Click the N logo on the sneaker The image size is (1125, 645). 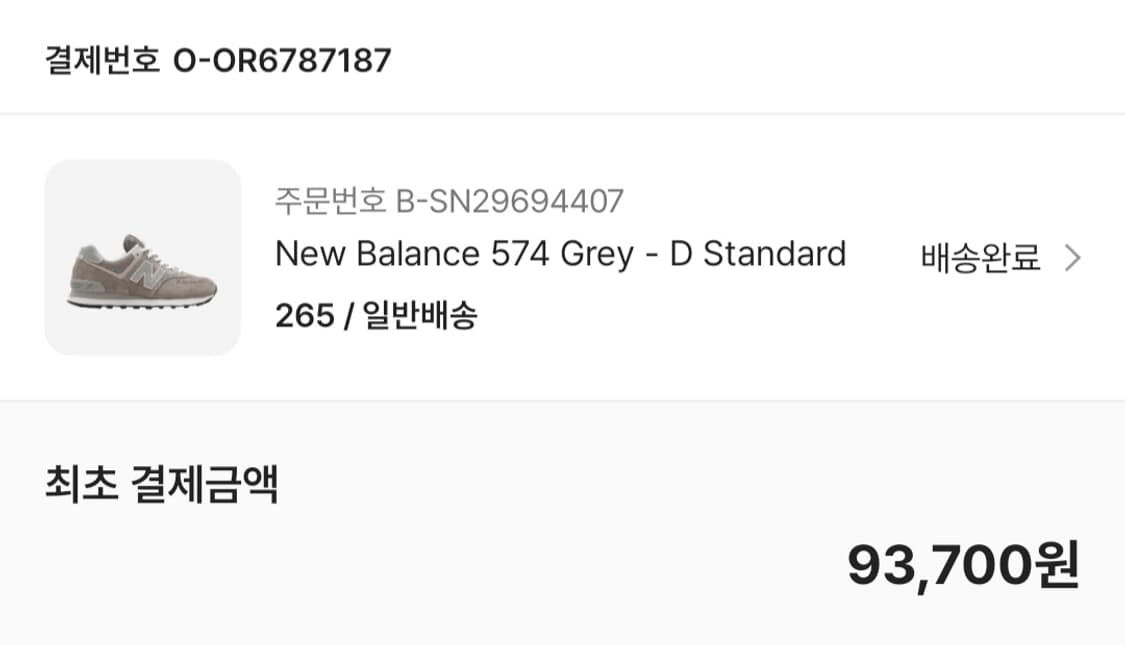(148, 277)
